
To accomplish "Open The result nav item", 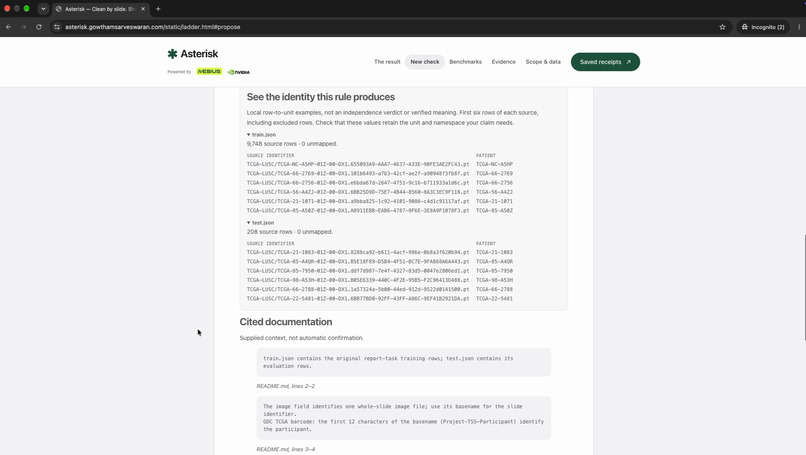I will point(387,62).
